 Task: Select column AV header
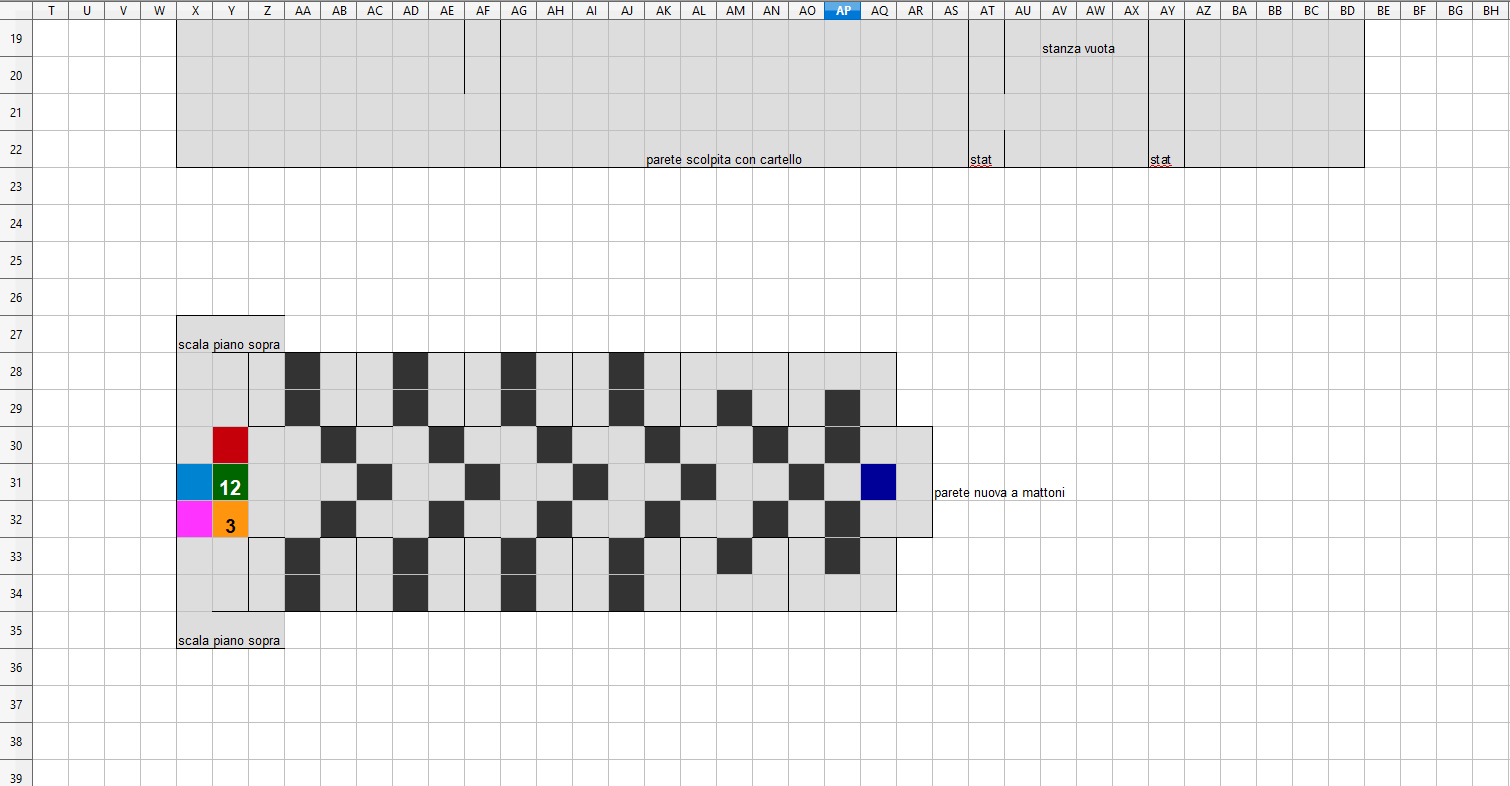pos(1059,10)
